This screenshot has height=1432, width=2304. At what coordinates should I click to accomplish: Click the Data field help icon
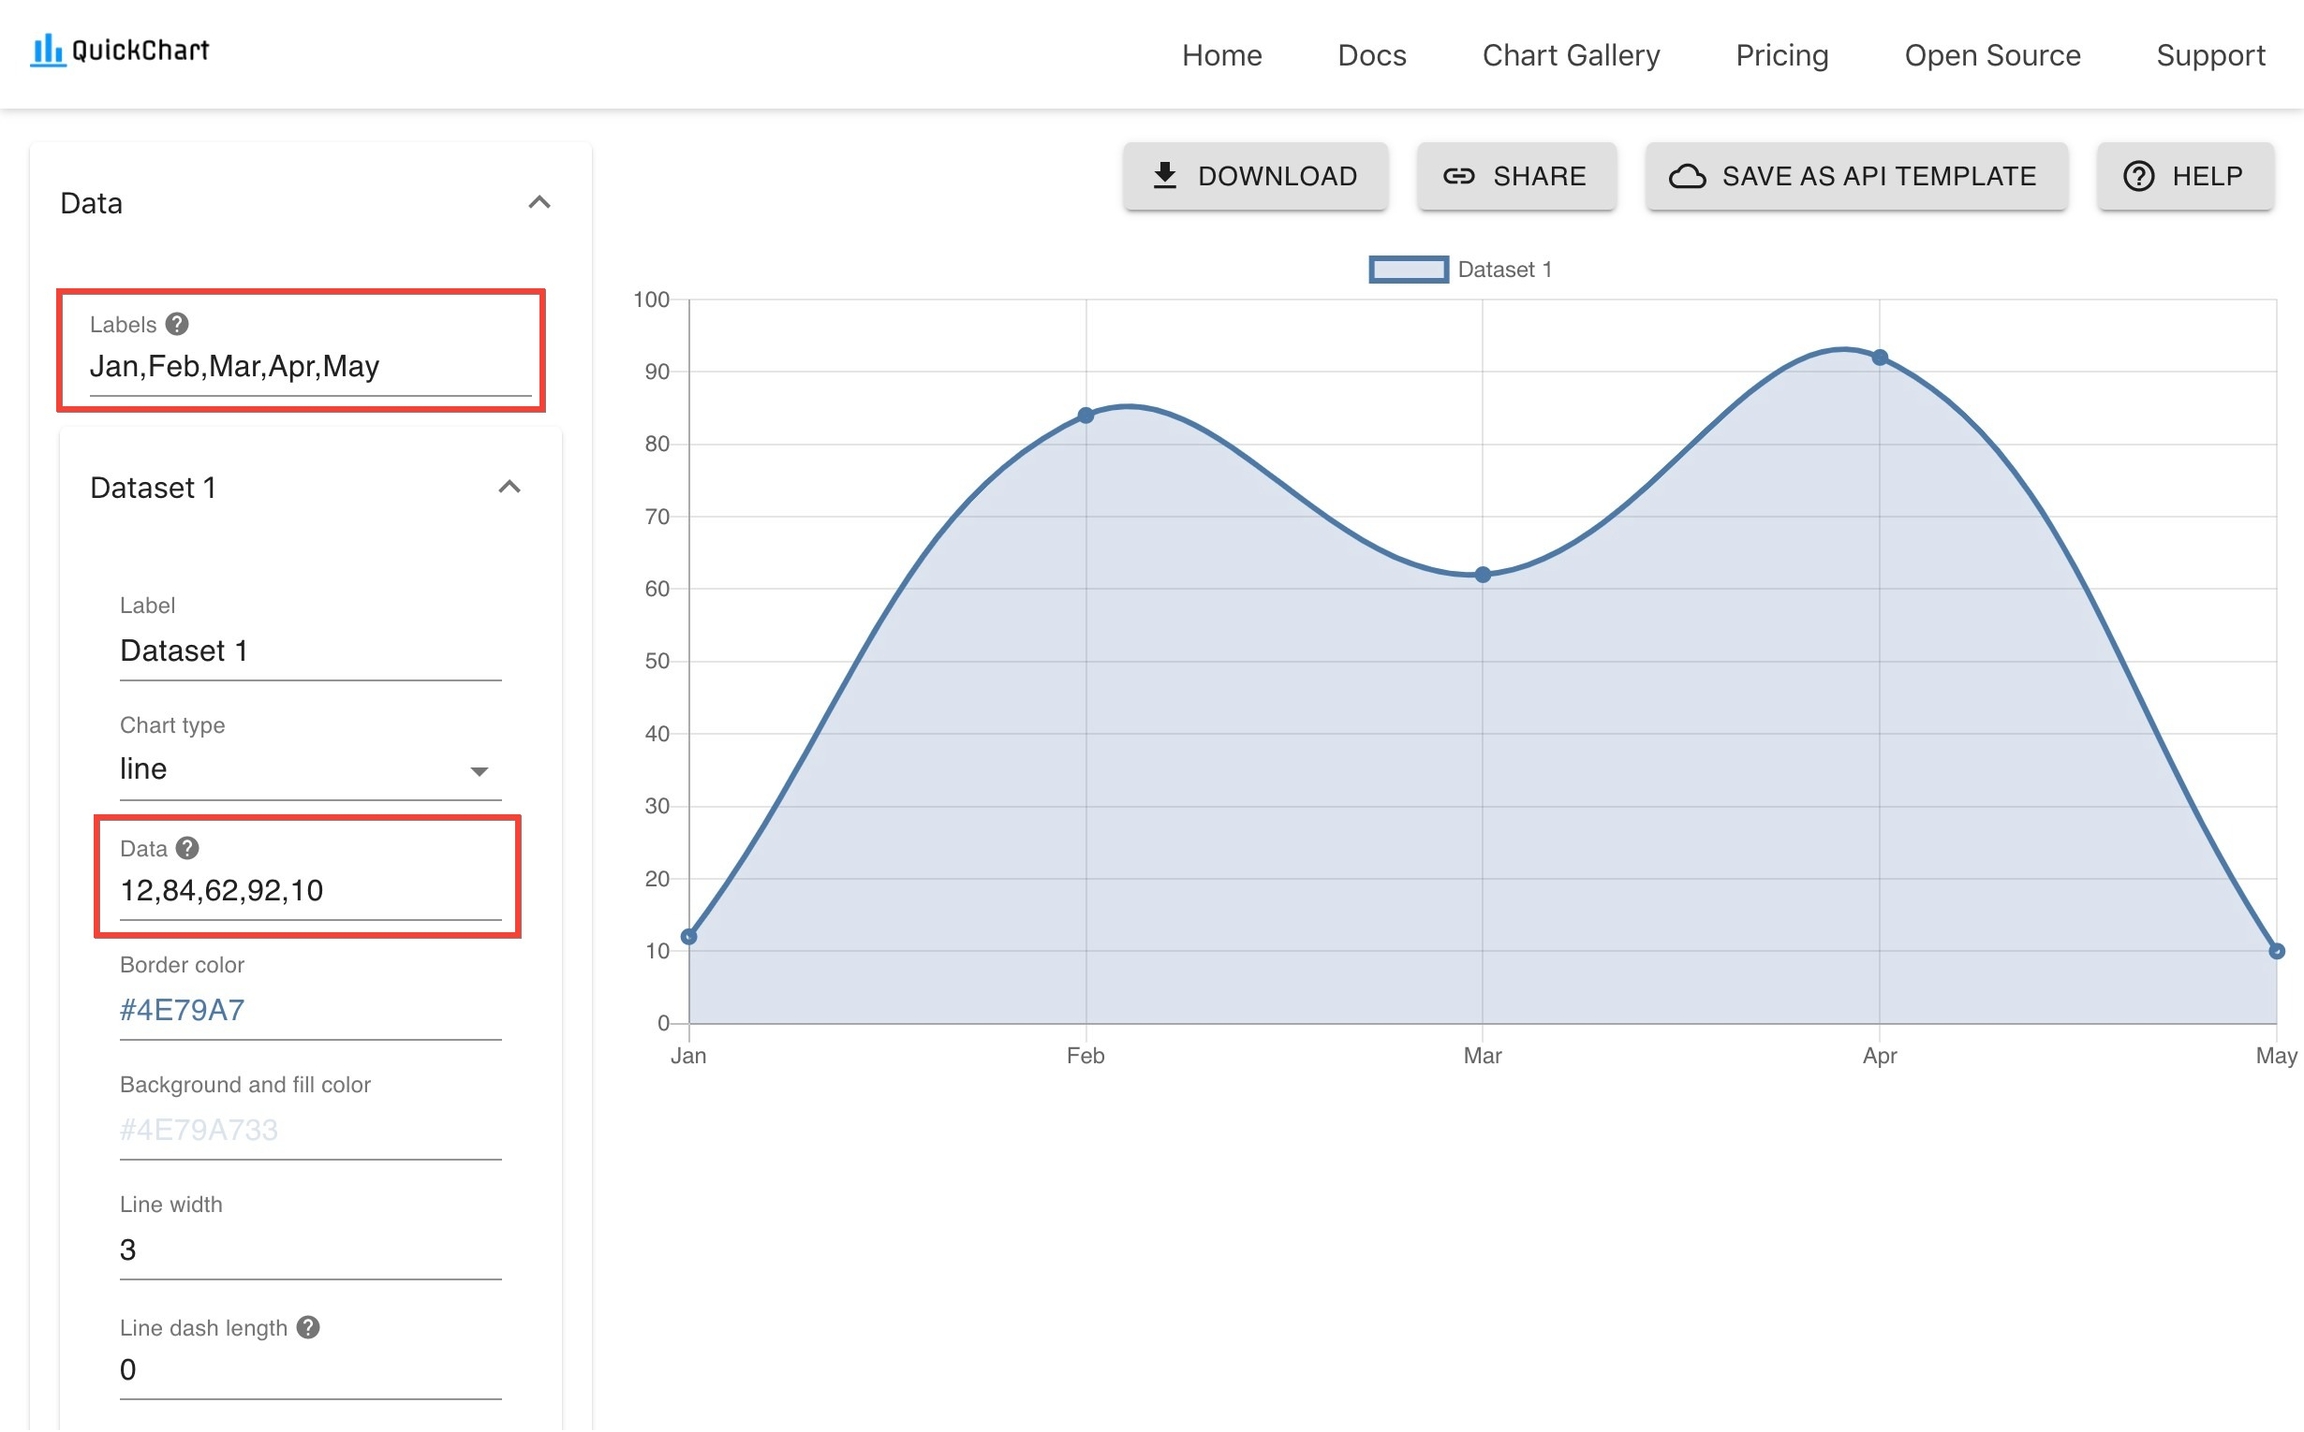[187, 848]
